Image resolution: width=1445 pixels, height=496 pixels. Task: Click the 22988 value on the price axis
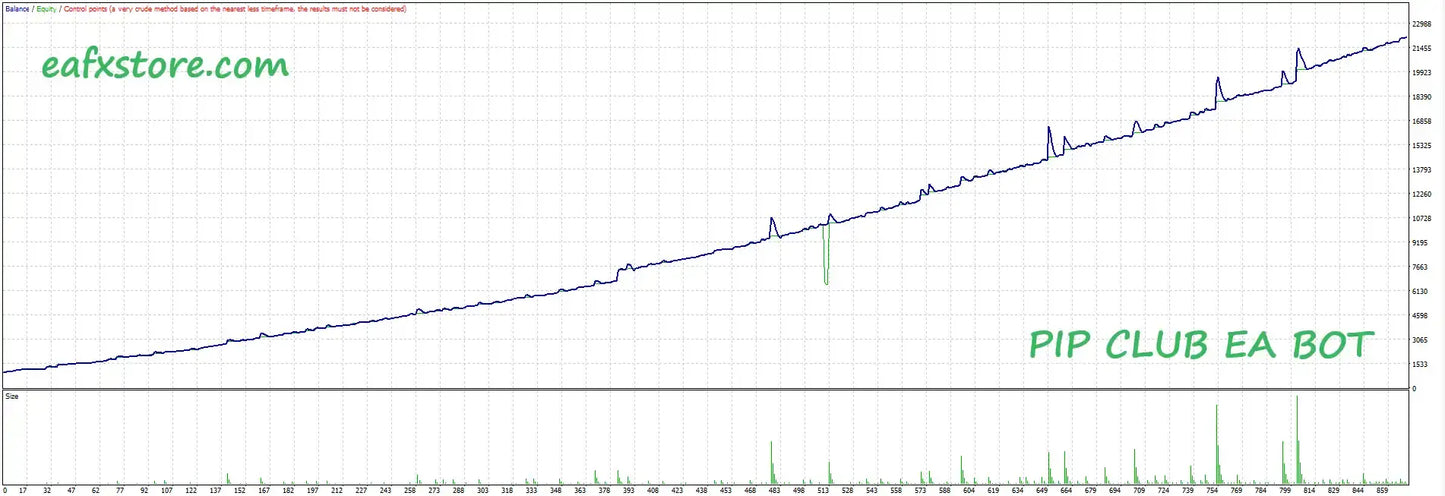(x=1422, y=24)
